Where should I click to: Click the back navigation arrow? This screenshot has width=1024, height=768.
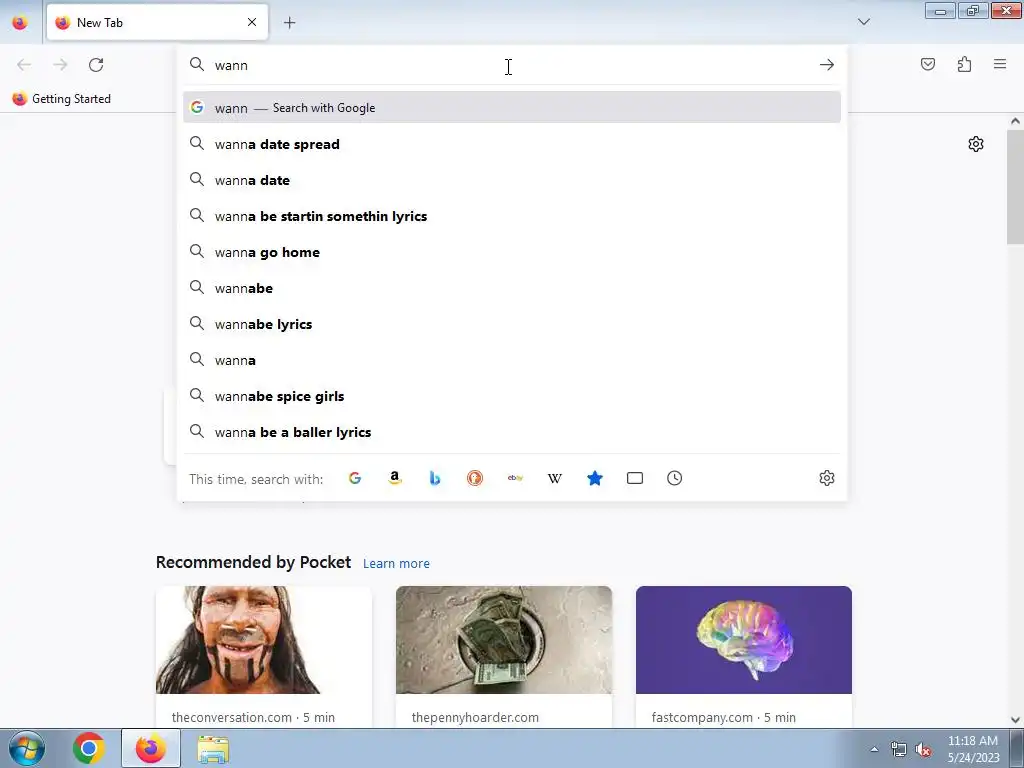[24, 65]
